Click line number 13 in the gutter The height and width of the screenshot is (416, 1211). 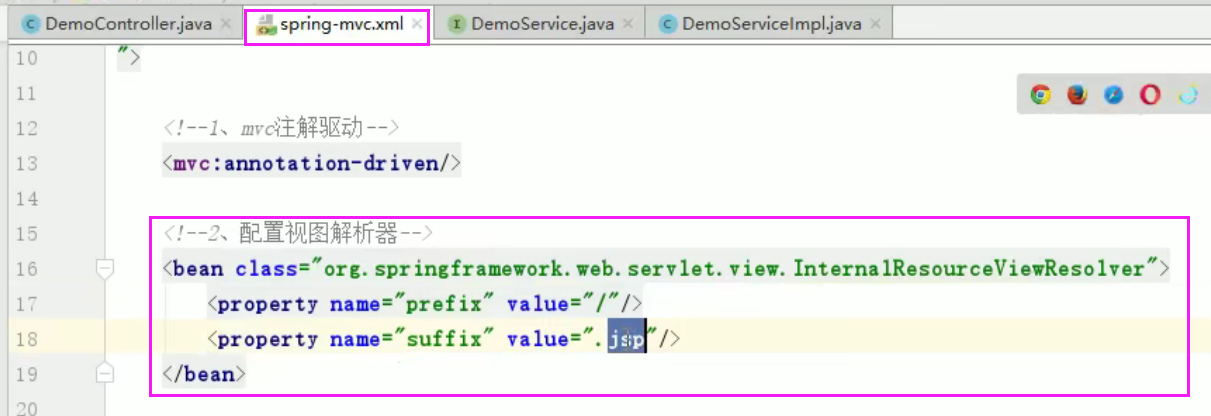(x=26, y=163)
